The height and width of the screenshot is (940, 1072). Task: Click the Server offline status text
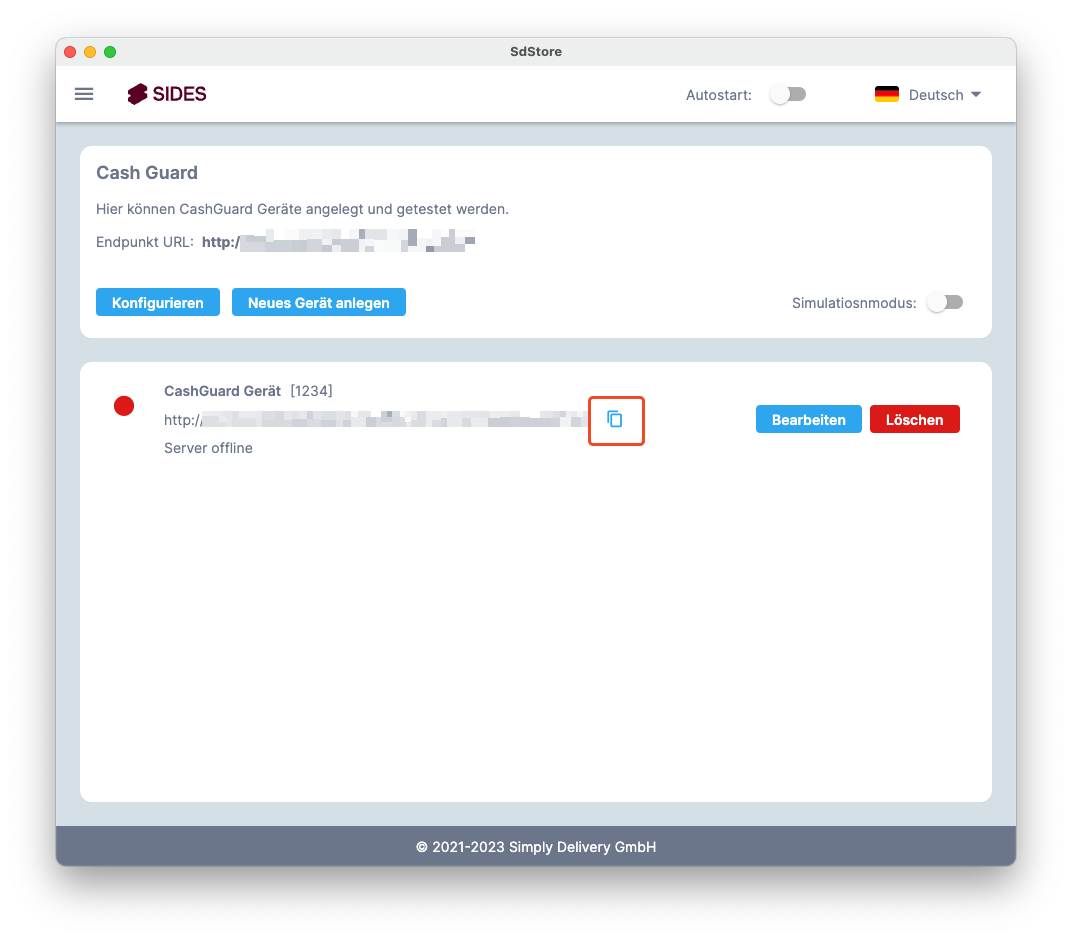click(209, 448)
